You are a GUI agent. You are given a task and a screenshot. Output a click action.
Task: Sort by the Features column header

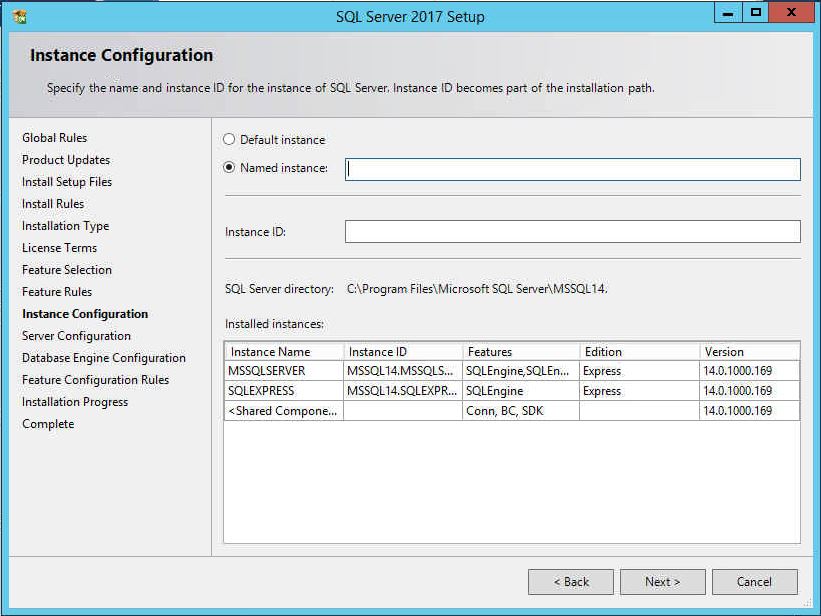[520, 351]
